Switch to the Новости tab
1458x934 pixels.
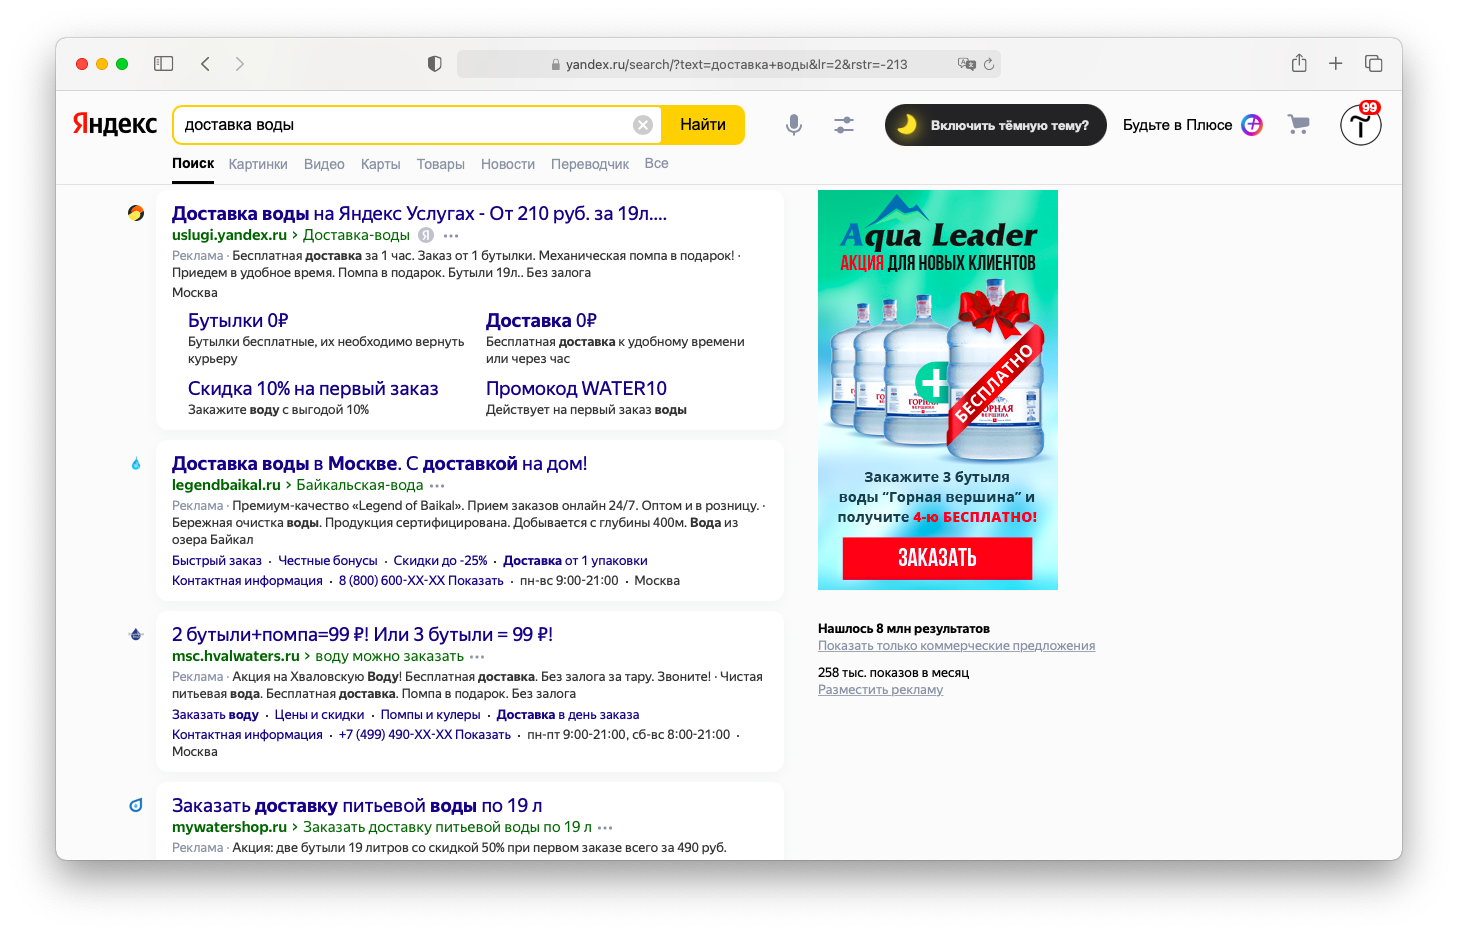(x=508, y=164)
